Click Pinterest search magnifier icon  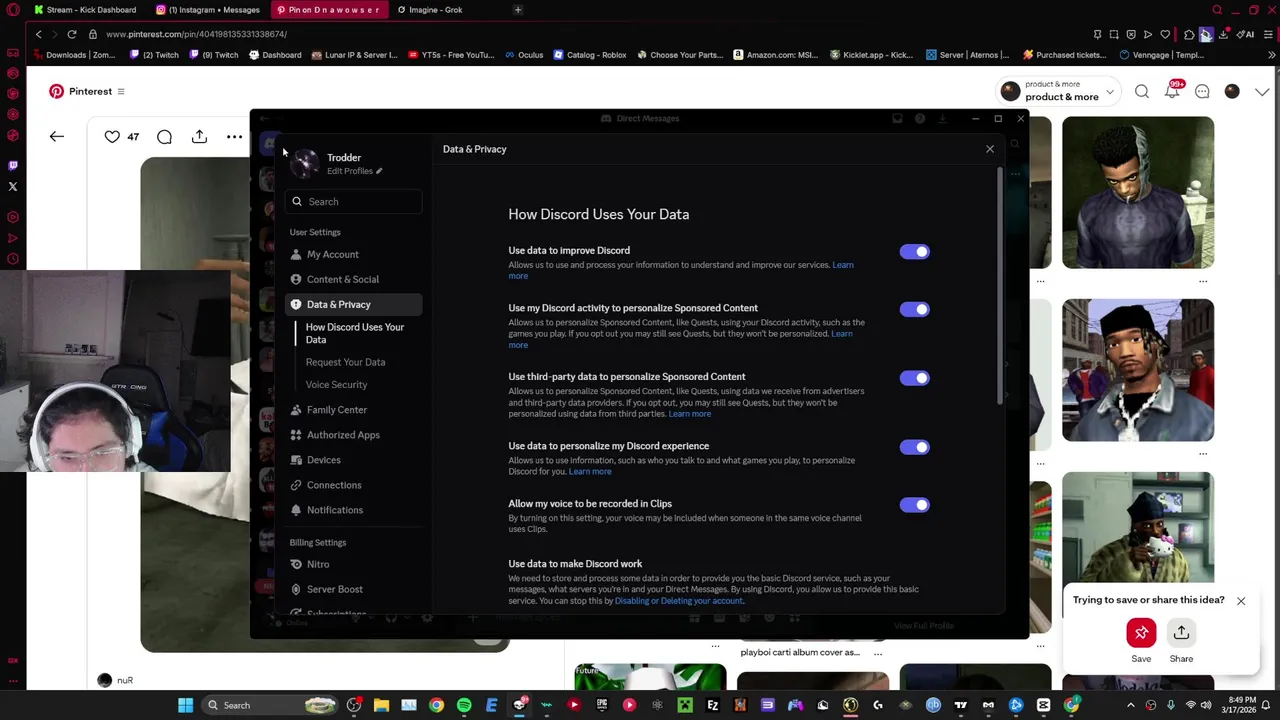(x=1141, y=92)
